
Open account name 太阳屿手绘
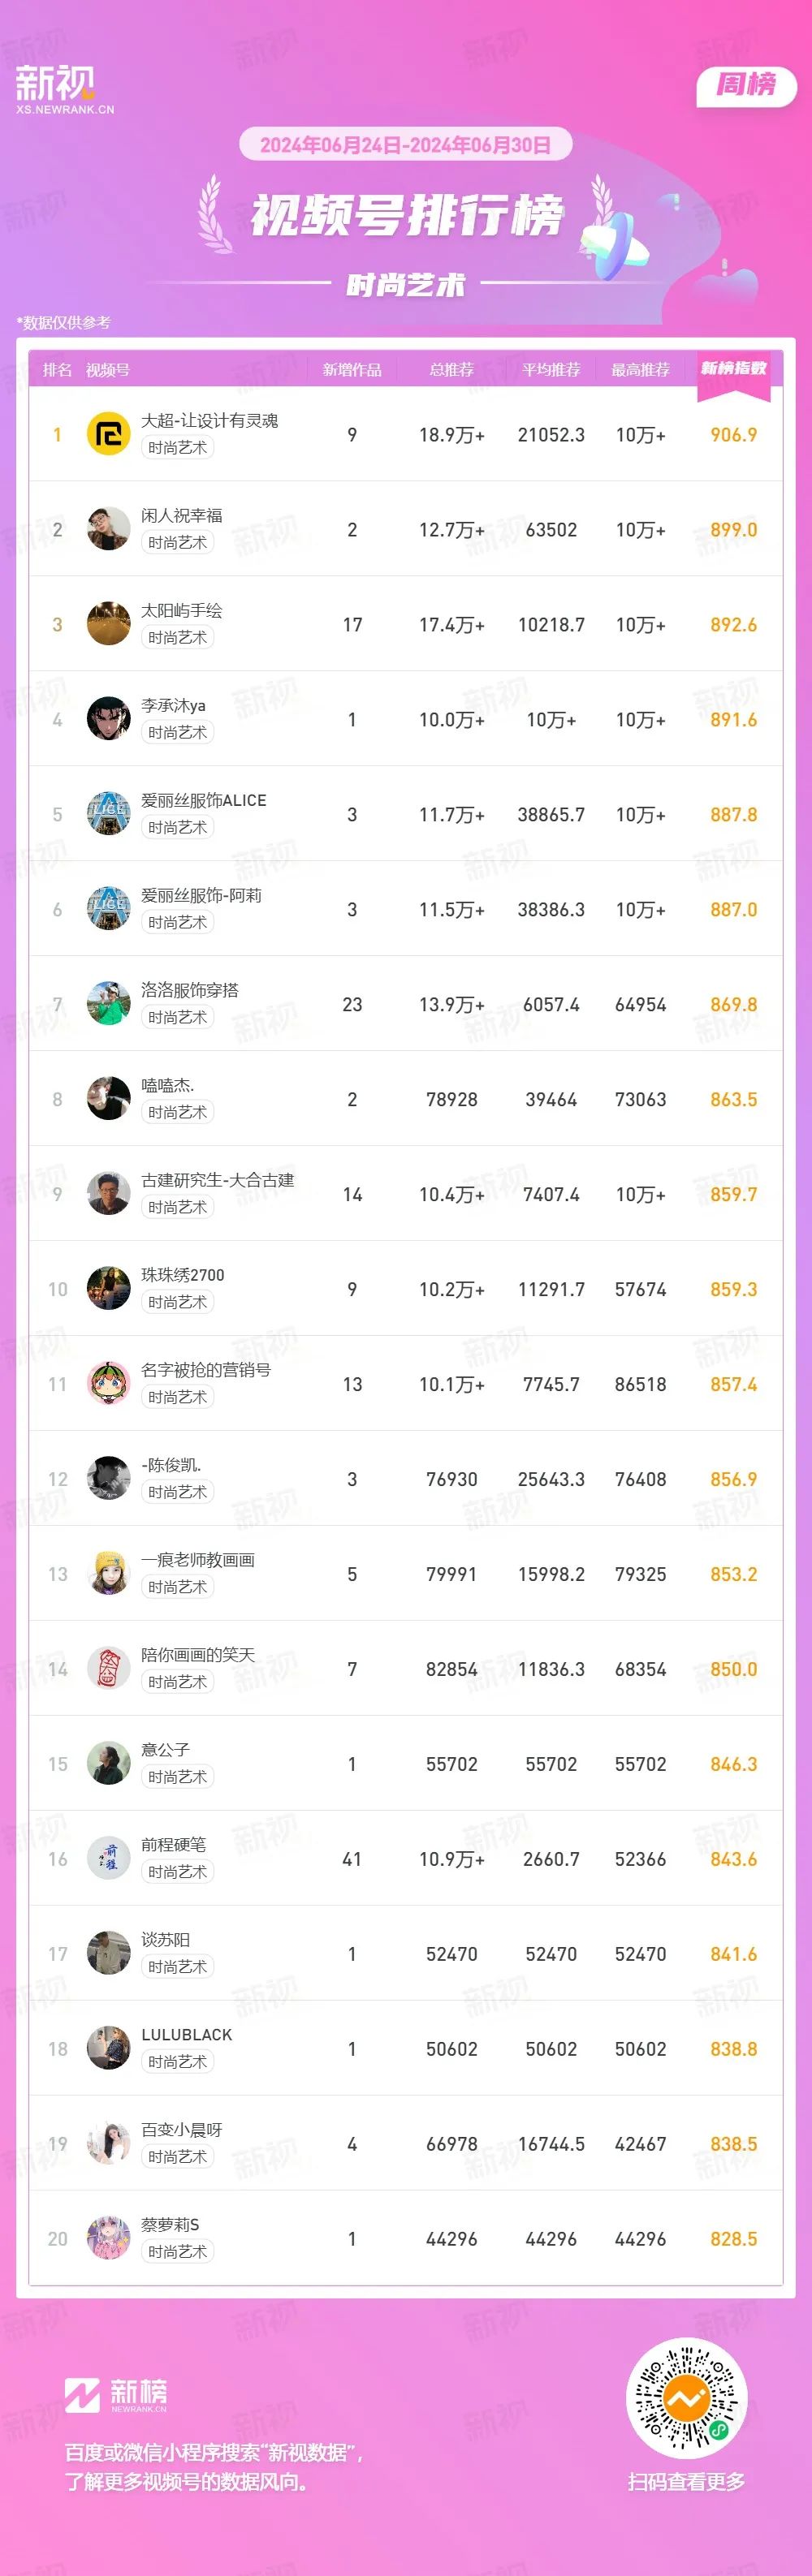tap(182, 610)
